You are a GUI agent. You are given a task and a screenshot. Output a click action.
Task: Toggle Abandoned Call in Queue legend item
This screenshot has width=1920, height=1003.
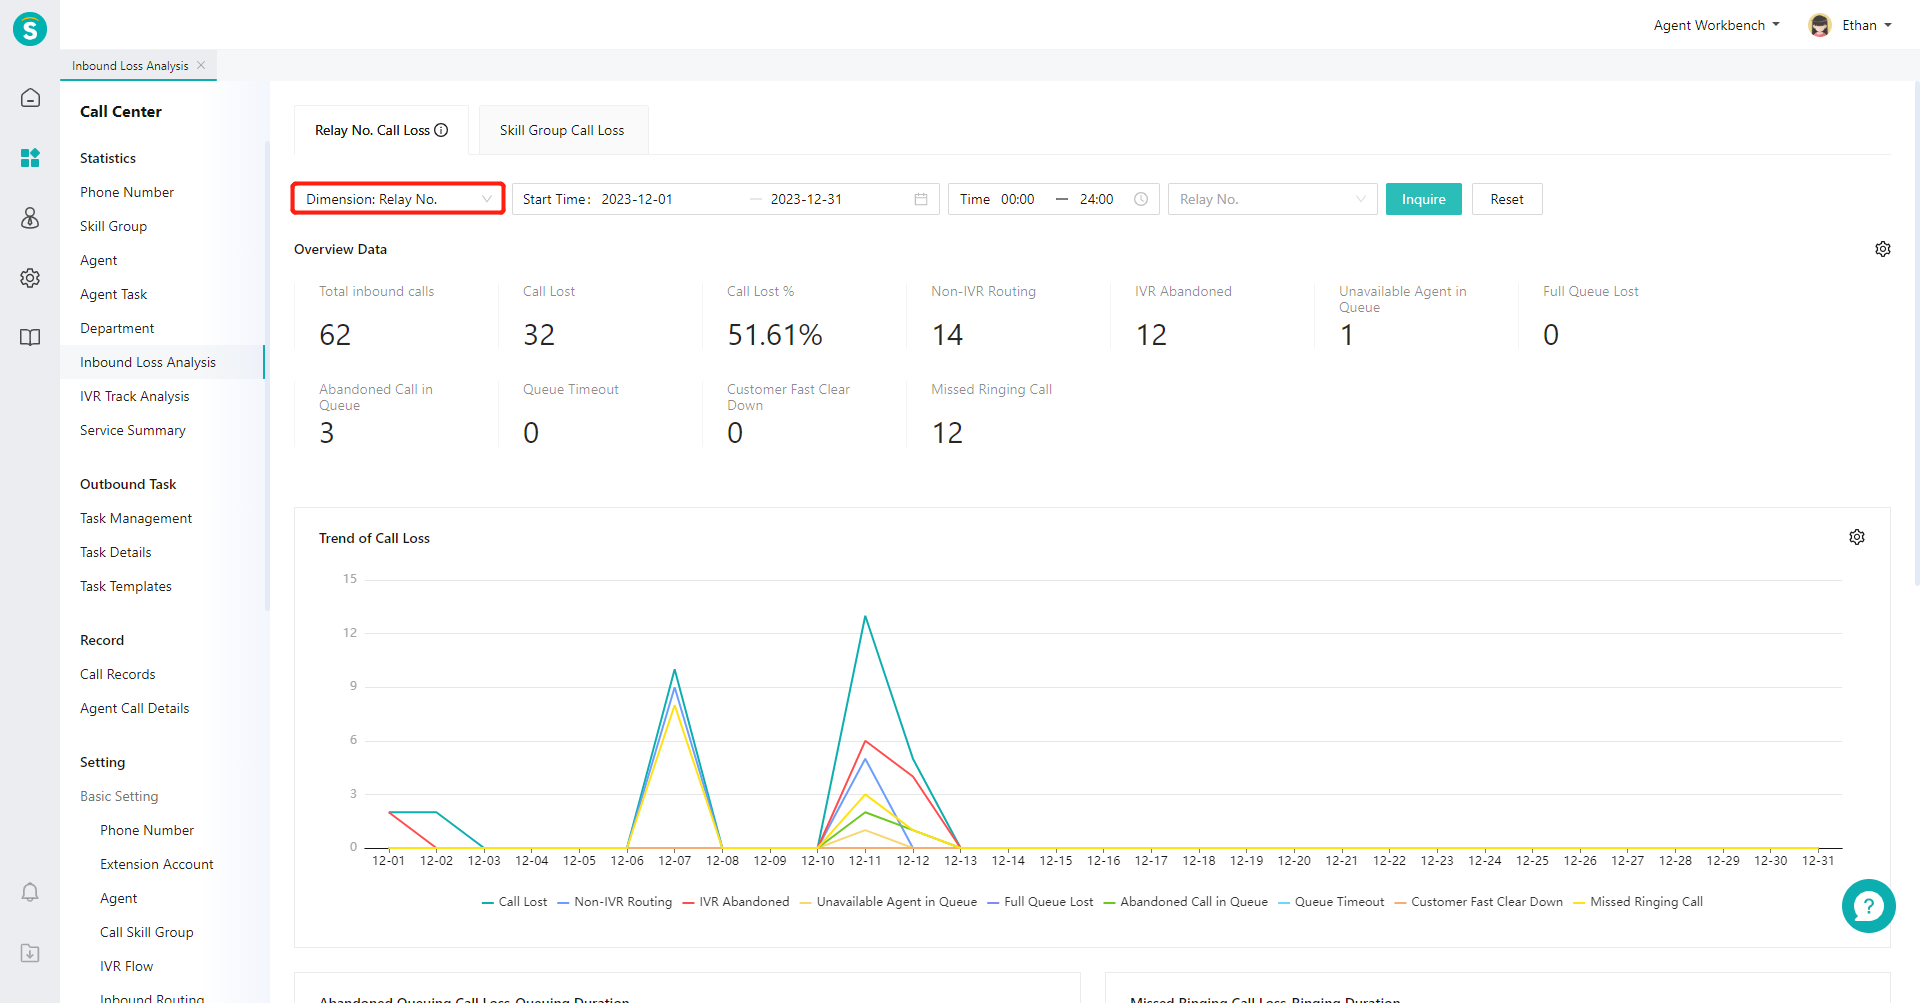(x=1185, y=902)
